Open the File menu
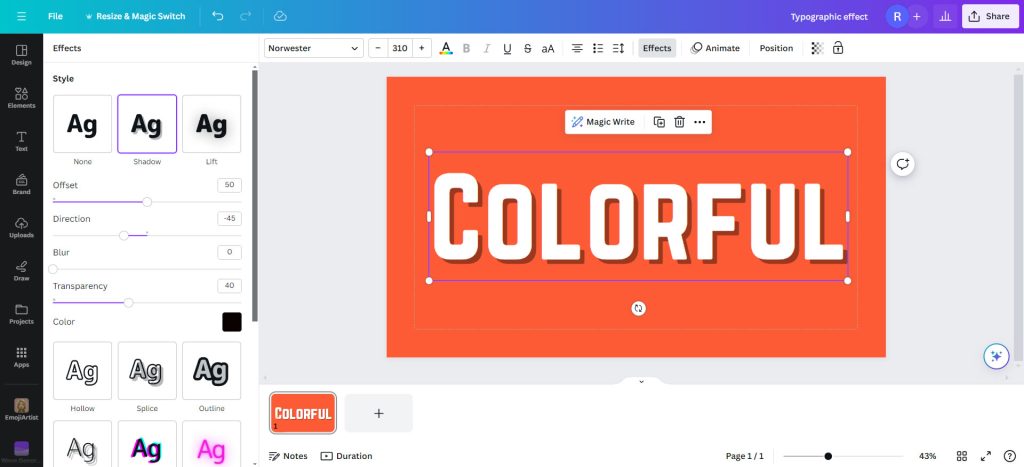Screen dimensions: 1024x467 56,16
